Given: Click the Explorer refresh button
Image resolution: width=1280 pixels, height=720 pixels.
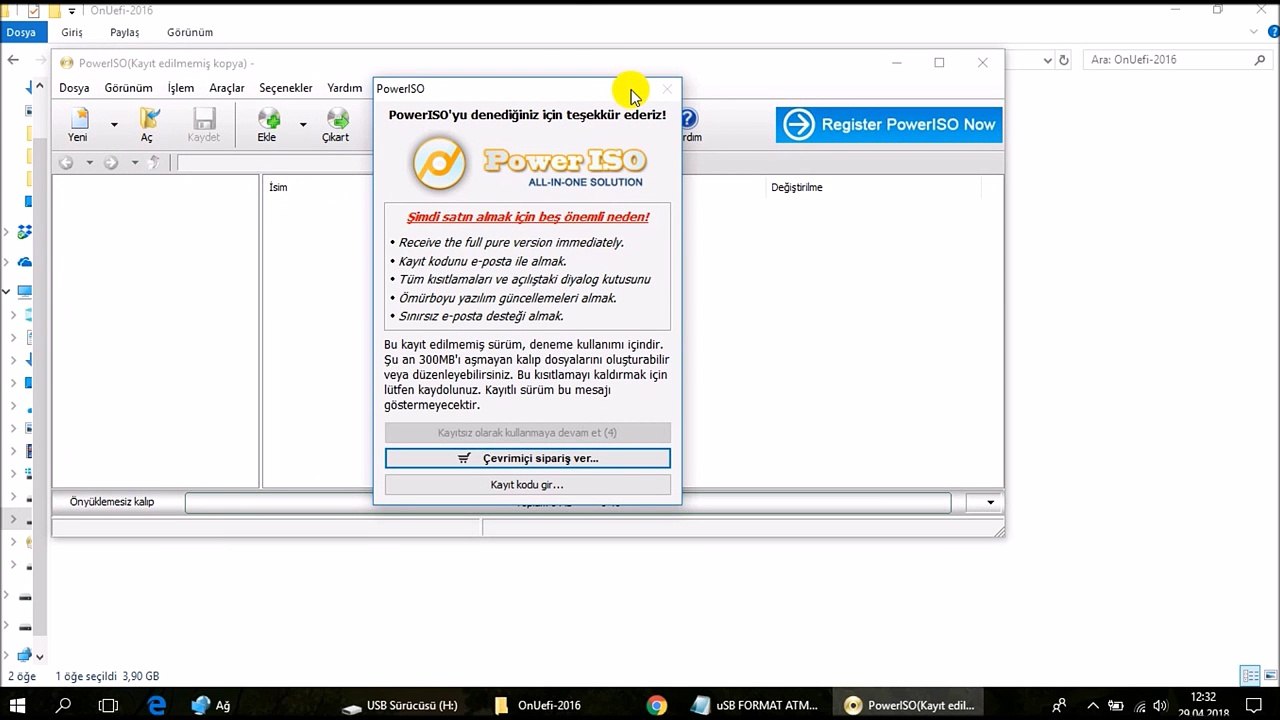Looking at the screenshot, I should click(1064, 60).
